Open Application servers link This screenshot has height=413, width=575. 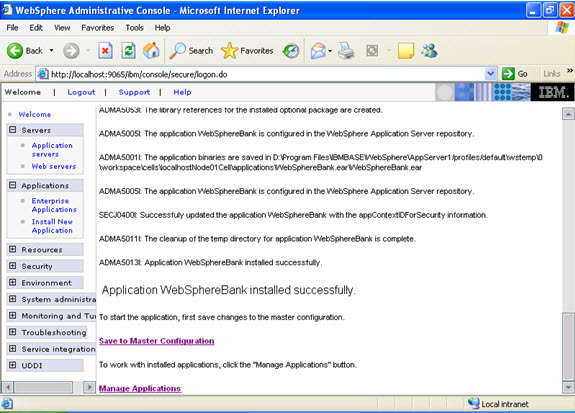pyautogui.click(x=52, y=150)
